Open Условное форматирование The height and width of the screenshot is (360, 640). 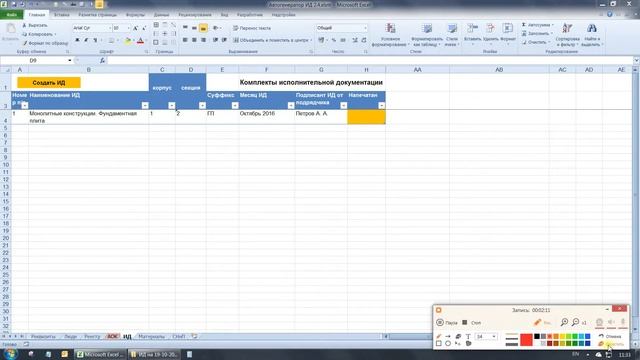[391, 35]
